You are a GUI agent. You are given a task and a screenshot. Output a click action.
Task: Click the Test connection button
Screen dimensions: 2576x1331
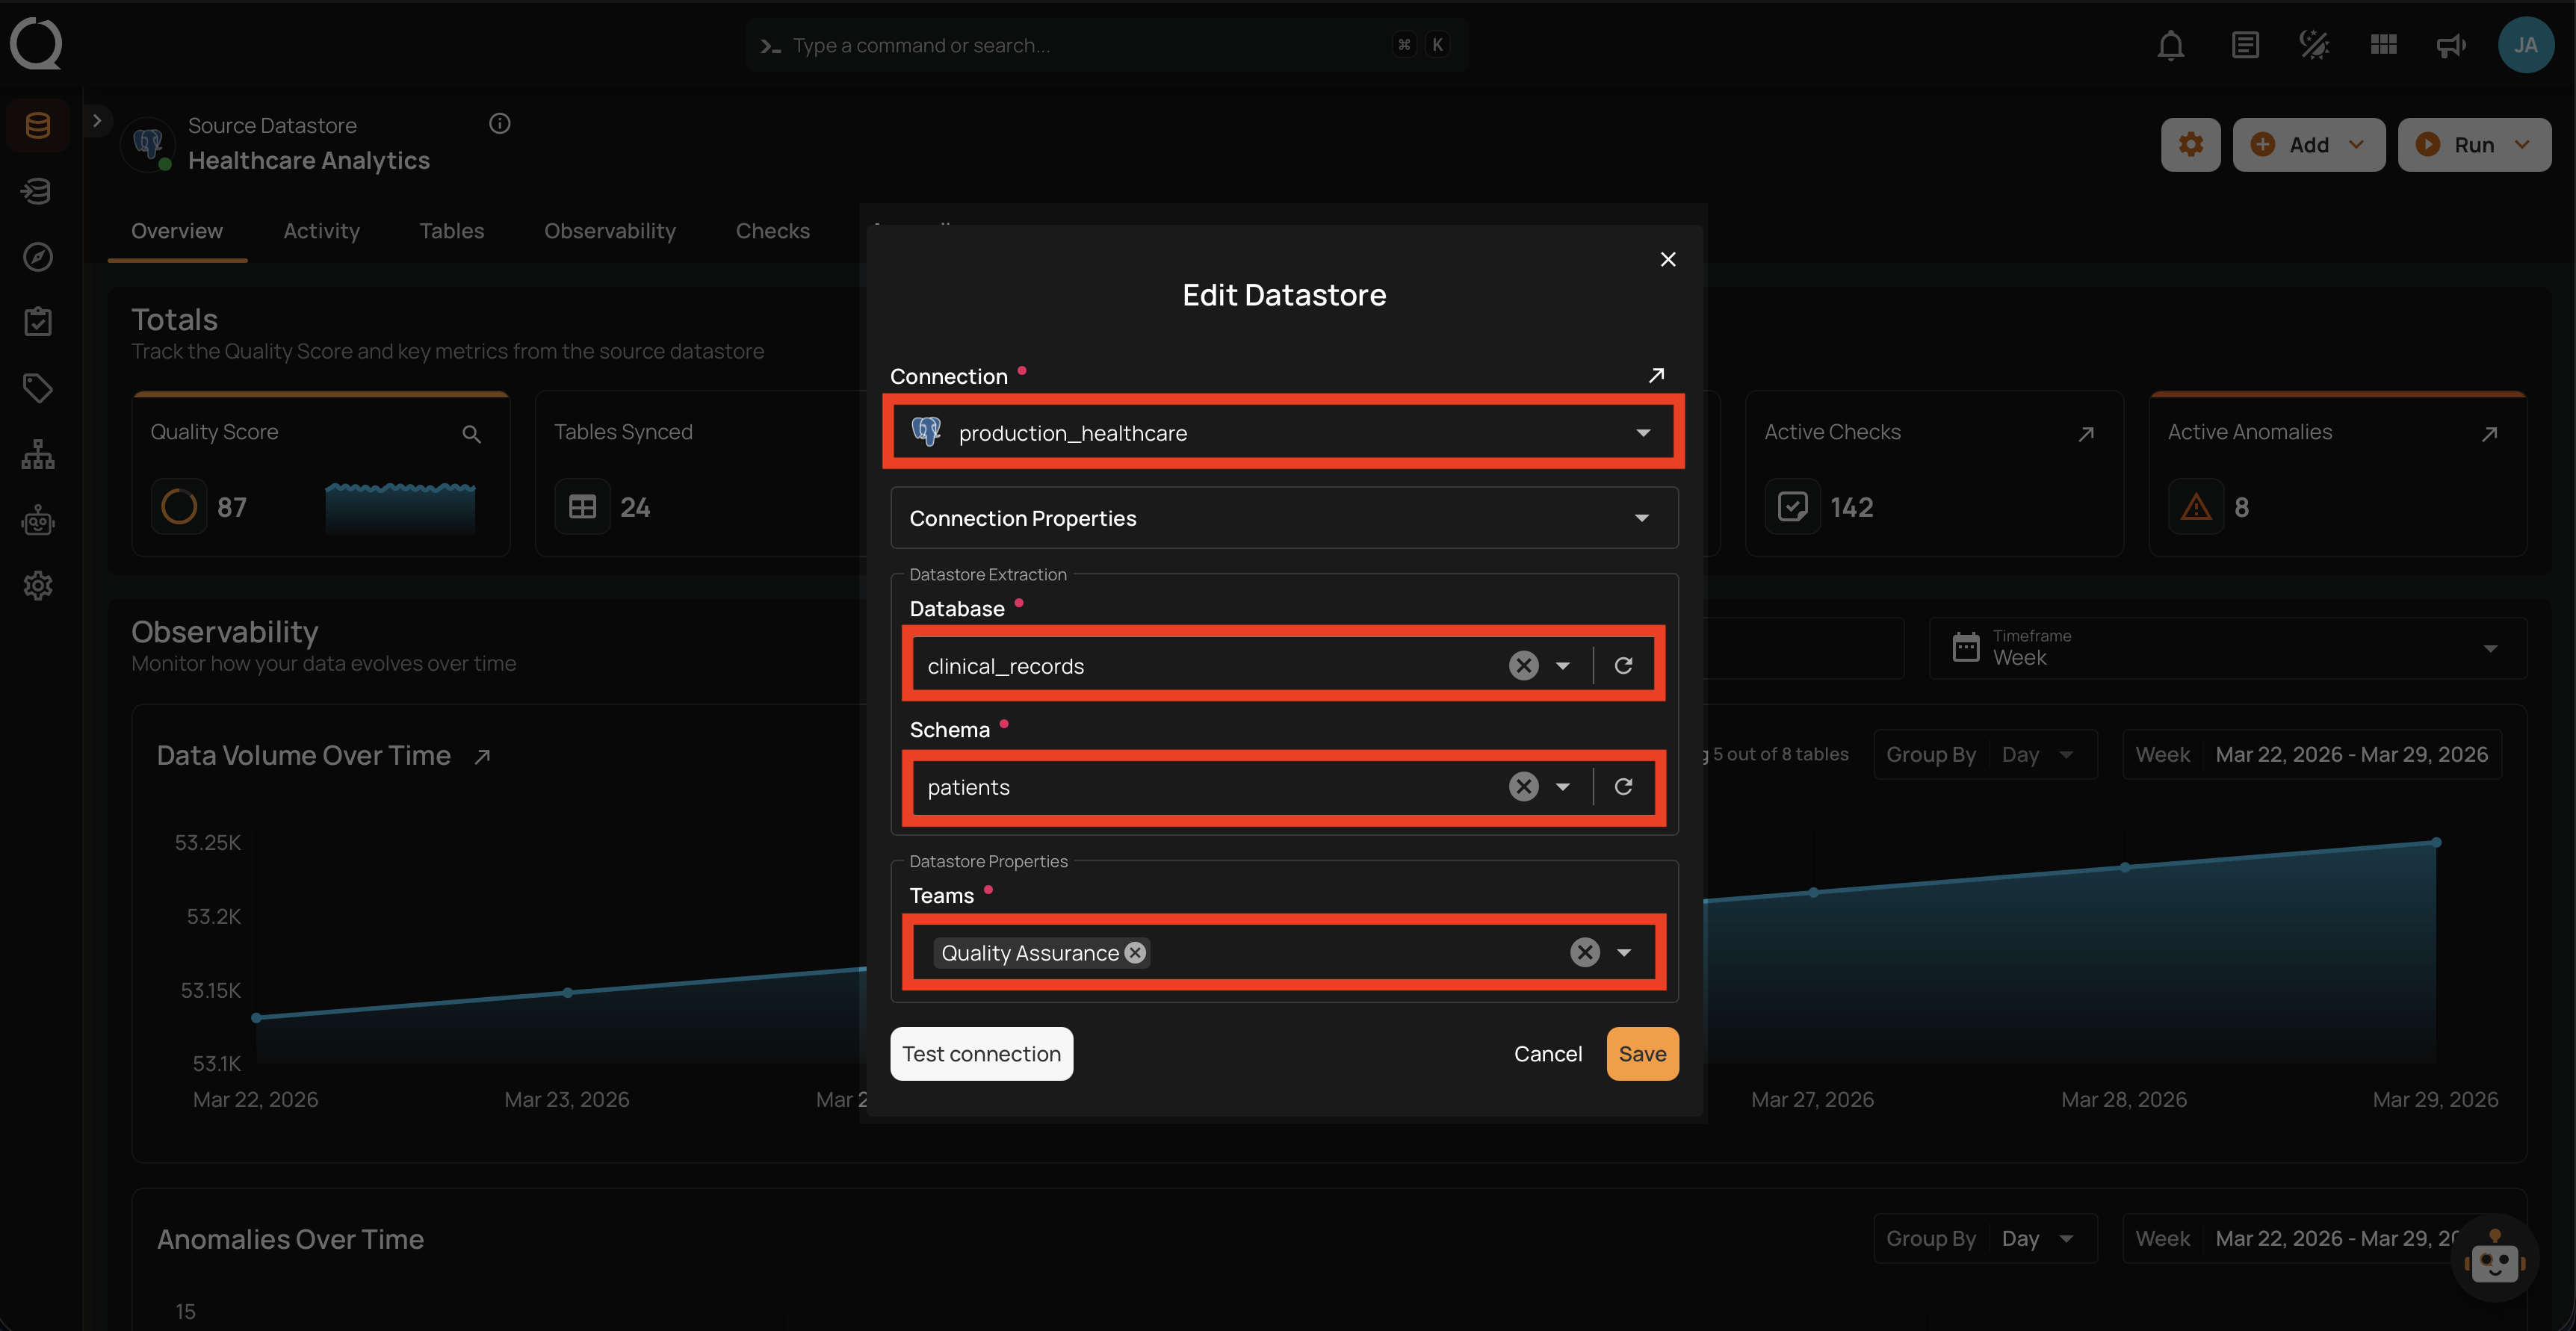(x=981, y=1054)
